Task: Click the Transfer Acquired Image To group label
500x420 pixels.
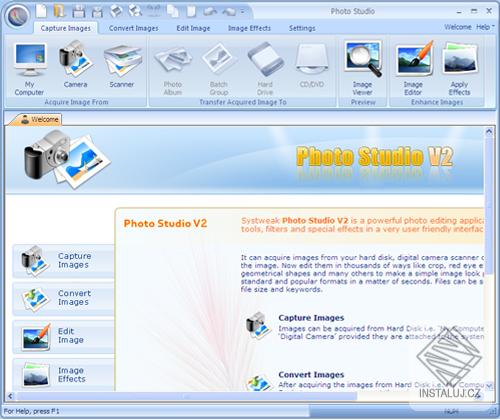Action: [x=243, y=102]
